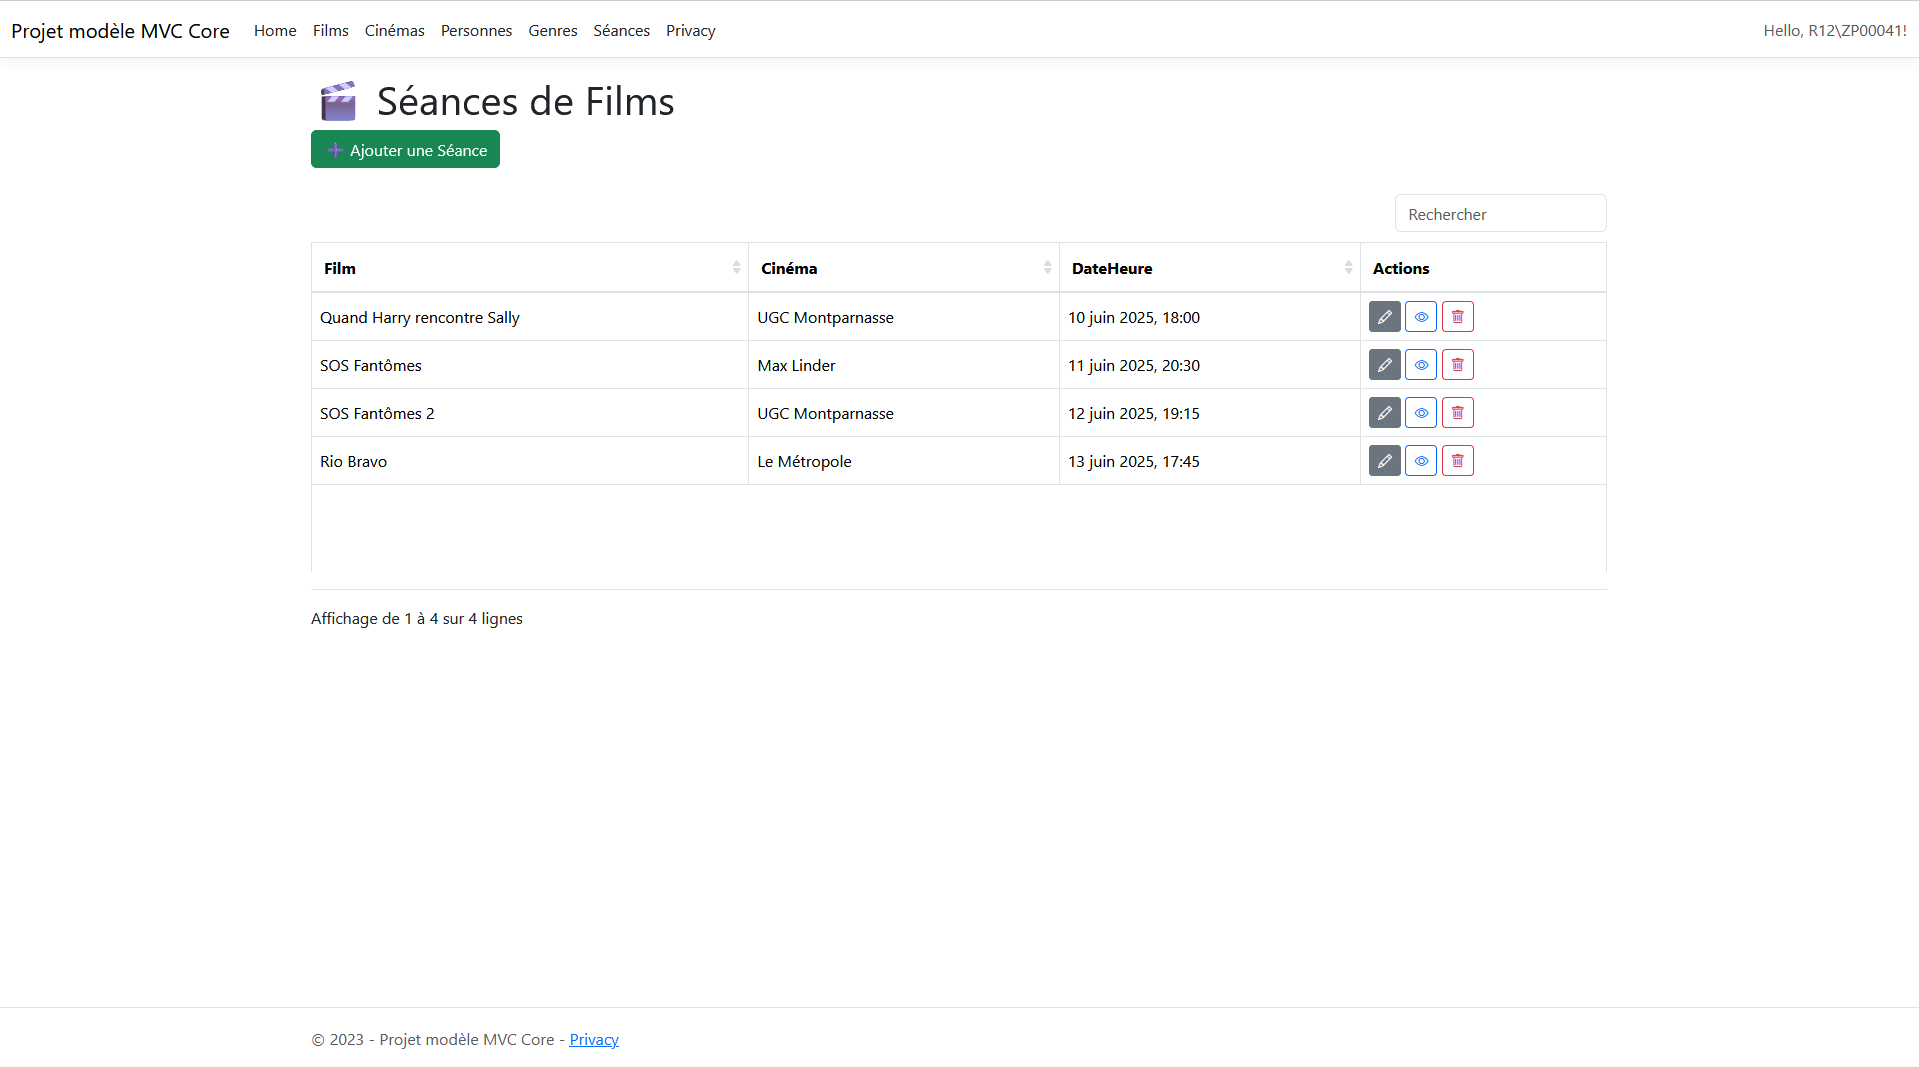Open the Privacy link in footer
Screen dimensions: 1919x1067
click(594, 1040)
